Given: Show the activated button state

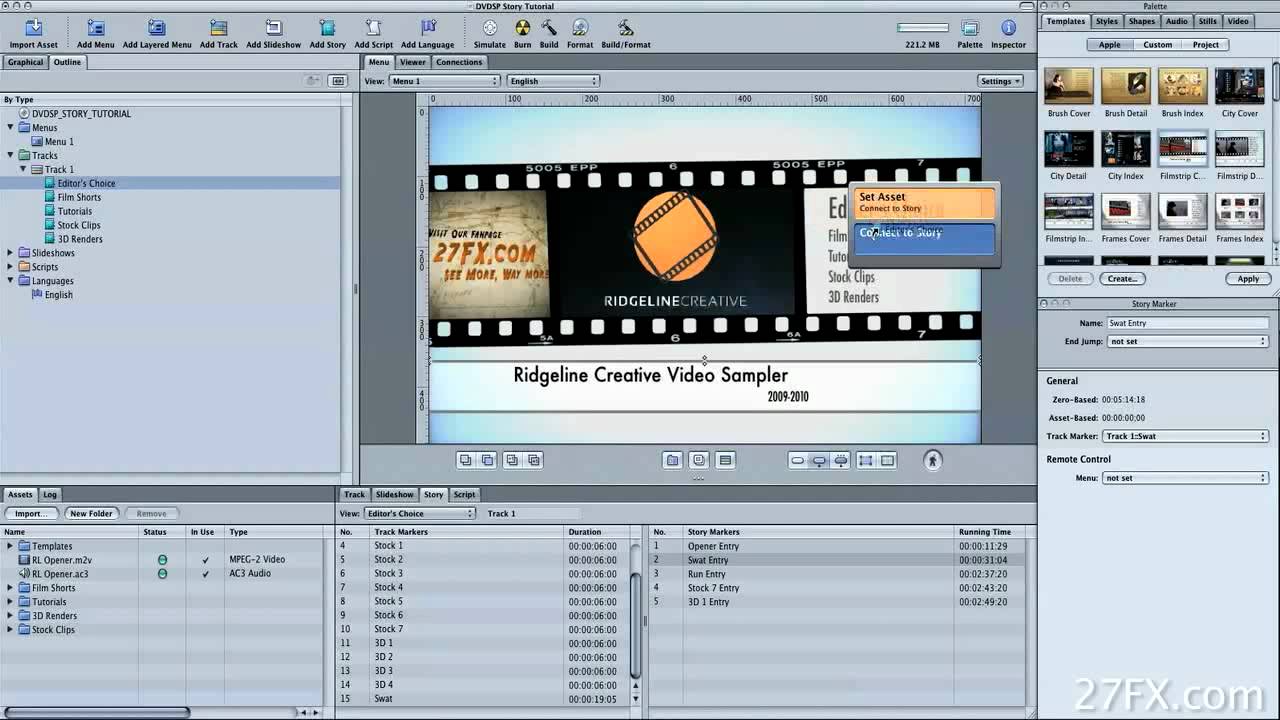Looking at the screenshot, I should coord(841,460).
